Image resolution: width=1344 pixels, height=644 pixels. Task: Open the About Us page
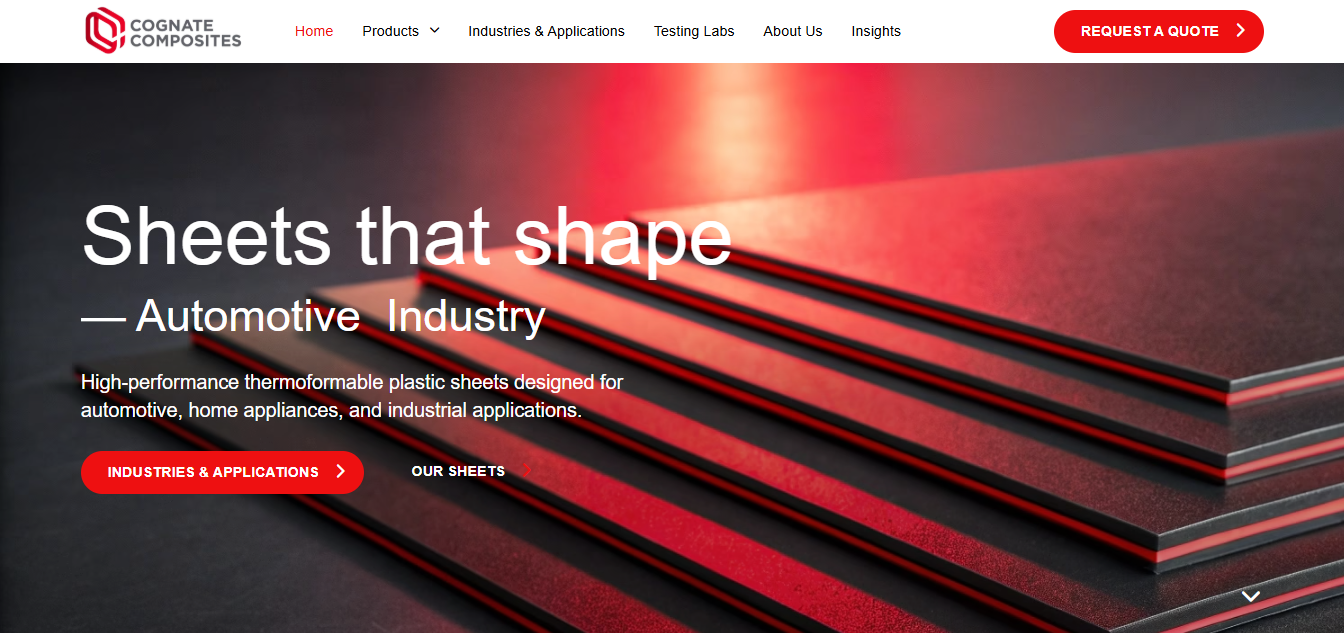tap(792, 31)
